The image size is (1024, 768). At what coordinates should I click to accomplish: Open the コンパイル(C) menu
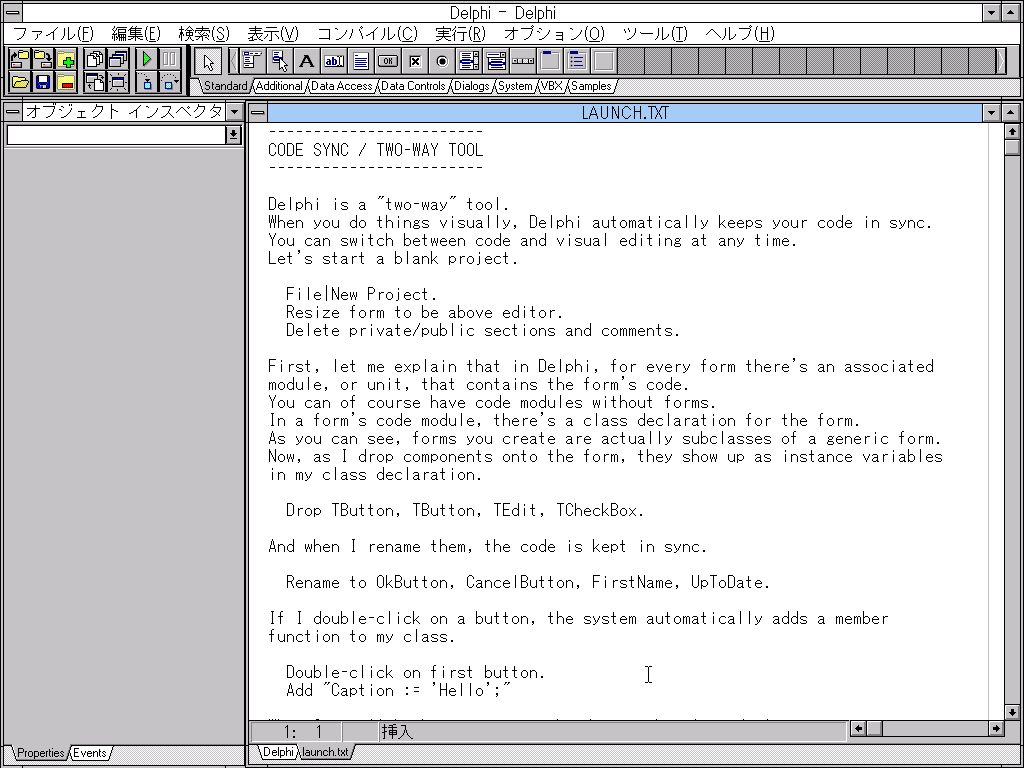click(367, 34)
